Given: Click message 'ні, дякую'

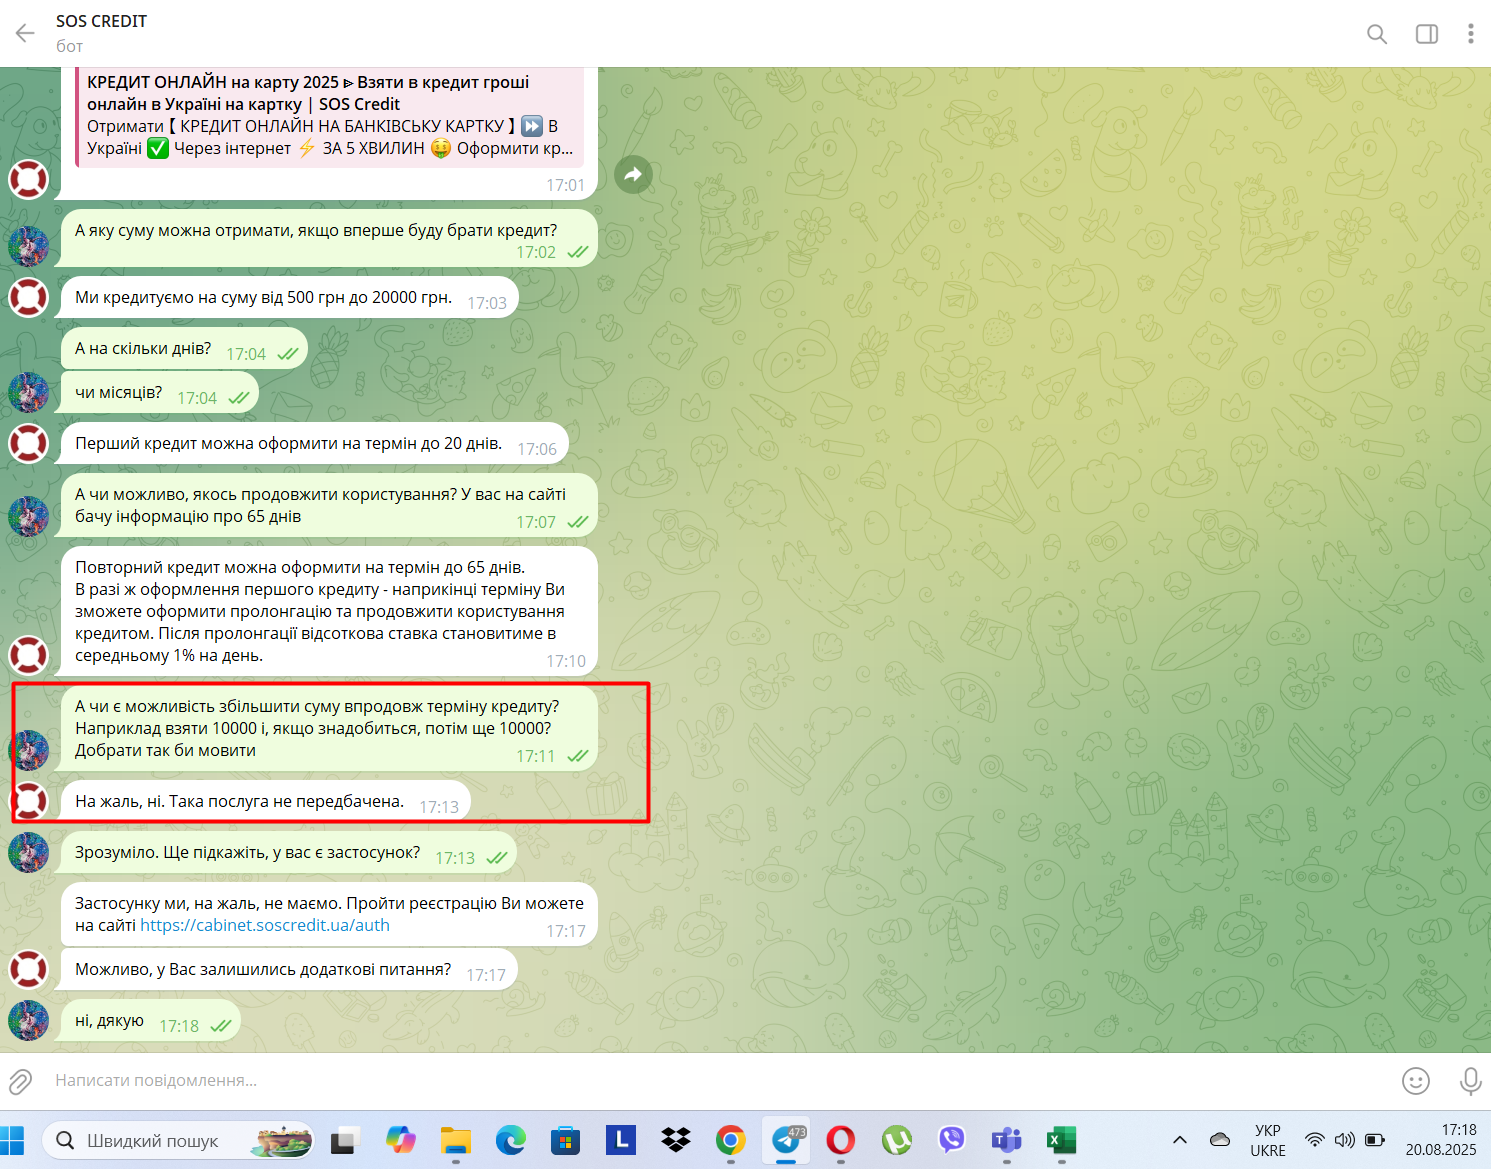Looking at the screenshot, I should 151,1021.
